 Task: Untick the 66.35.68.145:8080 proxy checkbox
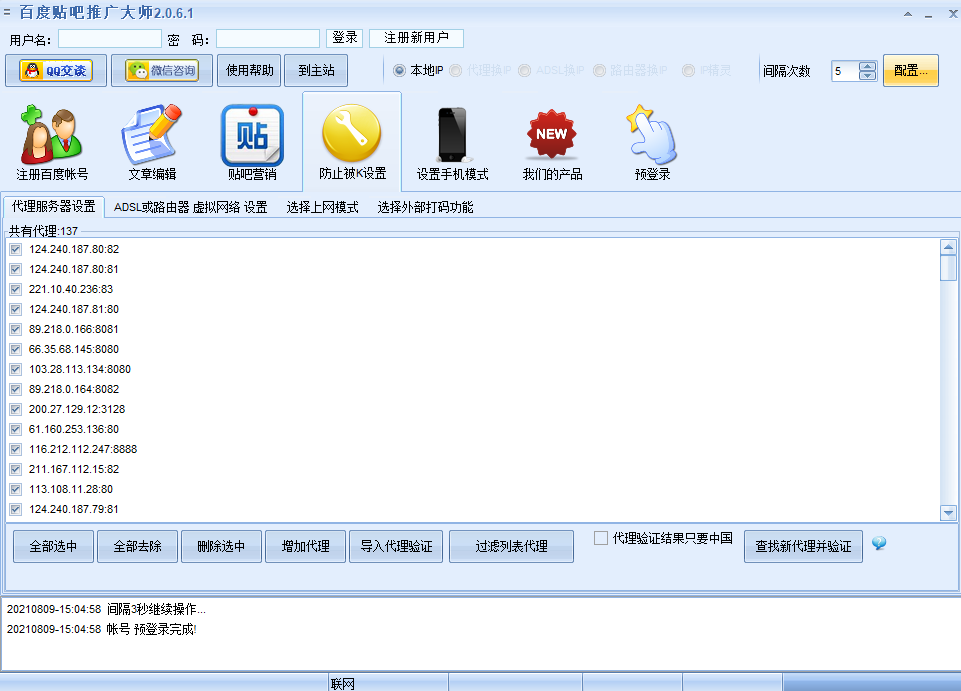[x=16, y=349]
